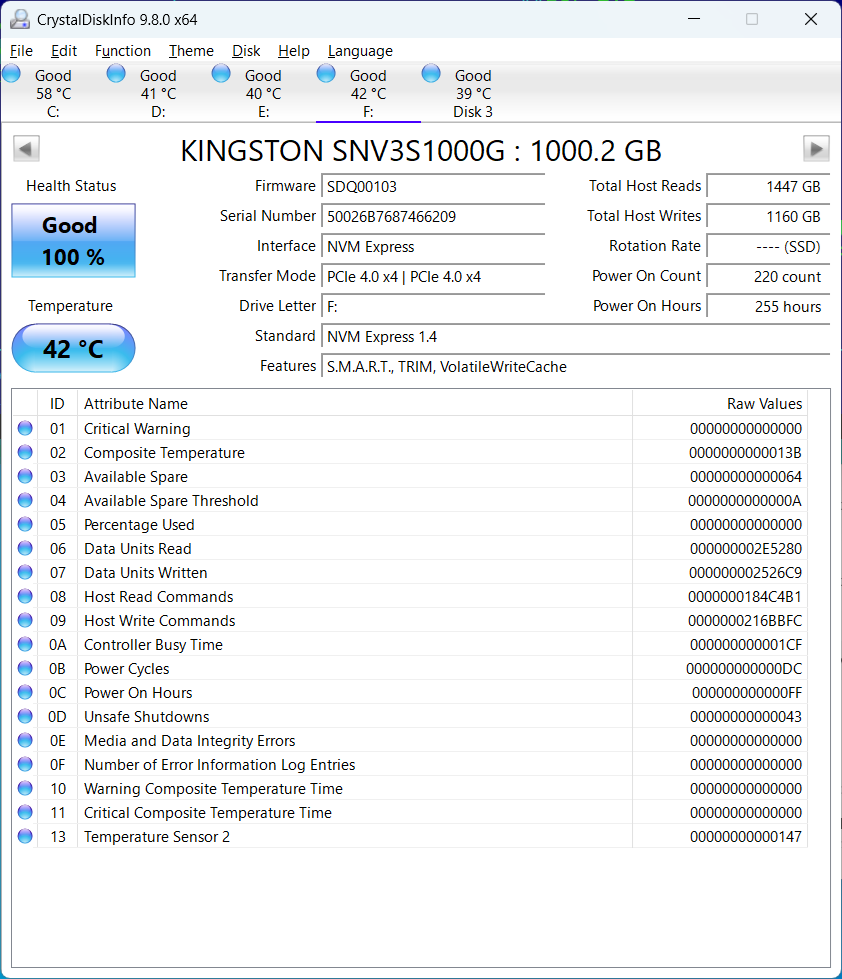
Task: Click the status orb for Power On Hours row
Action: point(25,692)
